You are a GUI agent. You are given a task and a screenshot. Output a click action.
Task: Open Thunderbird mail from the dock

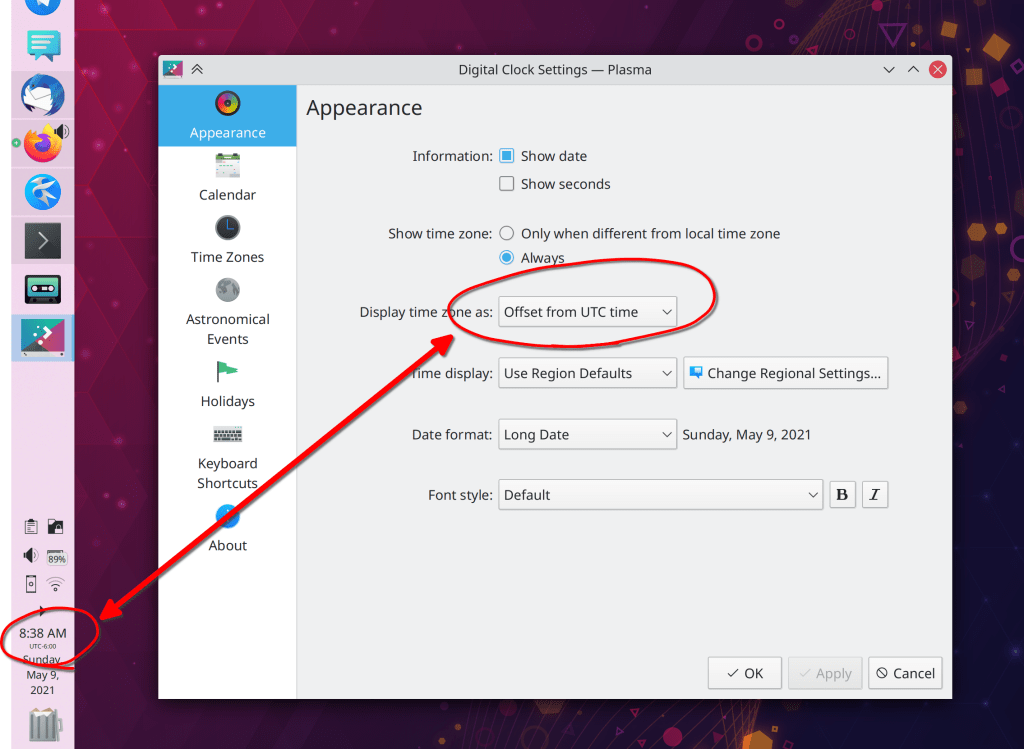tap(43, 96)
